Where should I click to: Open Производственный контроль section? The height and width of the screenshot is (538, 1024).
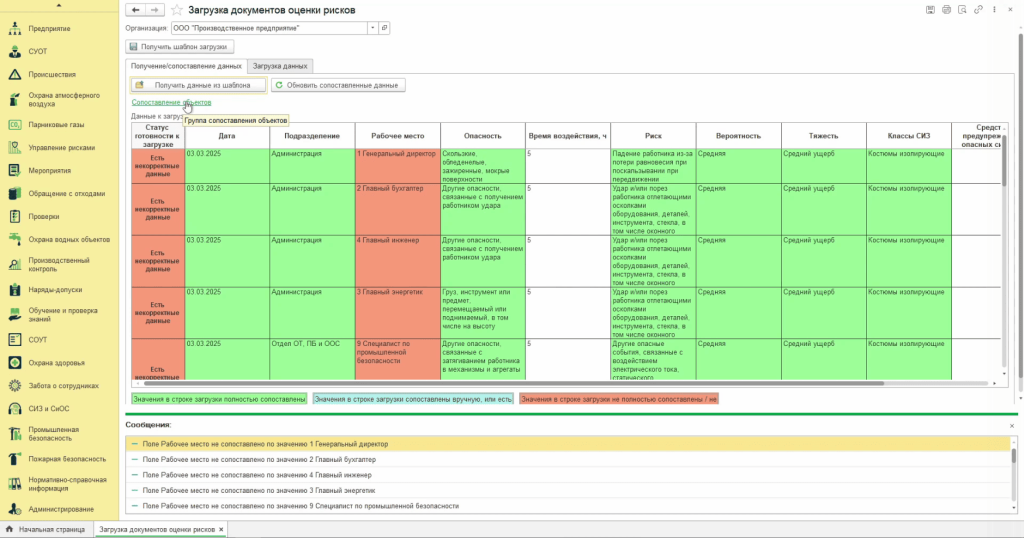click(x=59, y=264)
